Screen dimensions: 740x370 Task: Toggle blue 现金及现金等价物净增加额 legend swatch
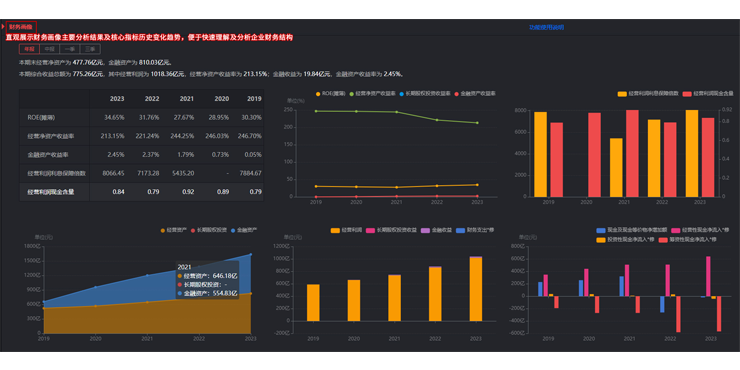pos(601,230)
